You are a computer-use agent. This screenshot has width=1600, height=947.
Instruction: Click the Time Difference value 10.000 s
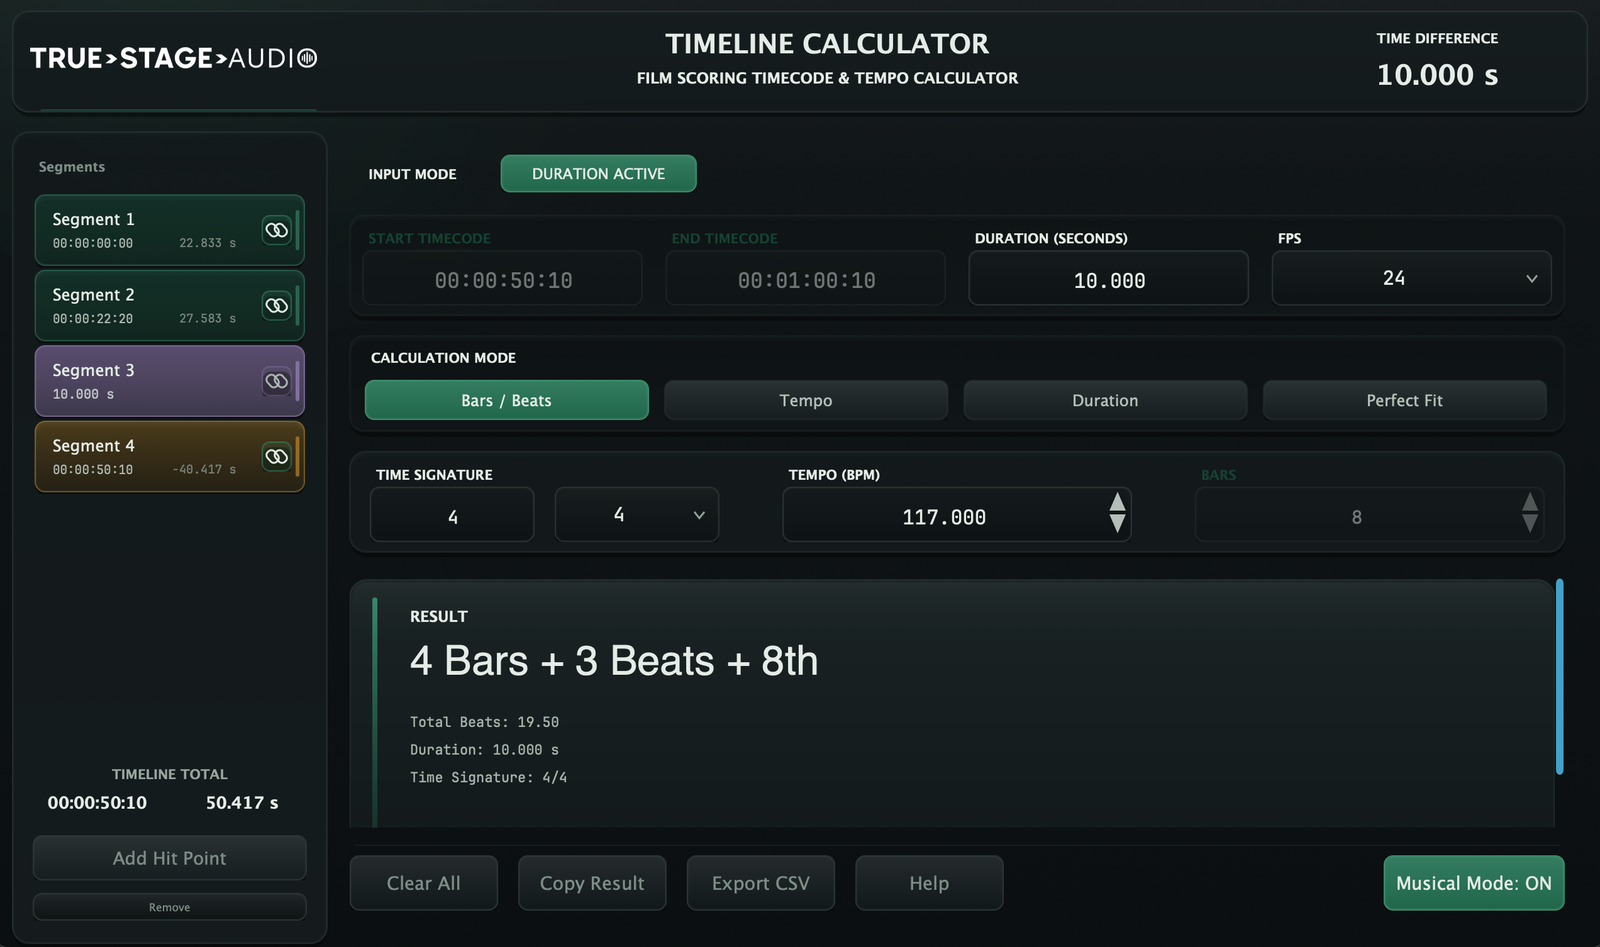coord(1437,75)
